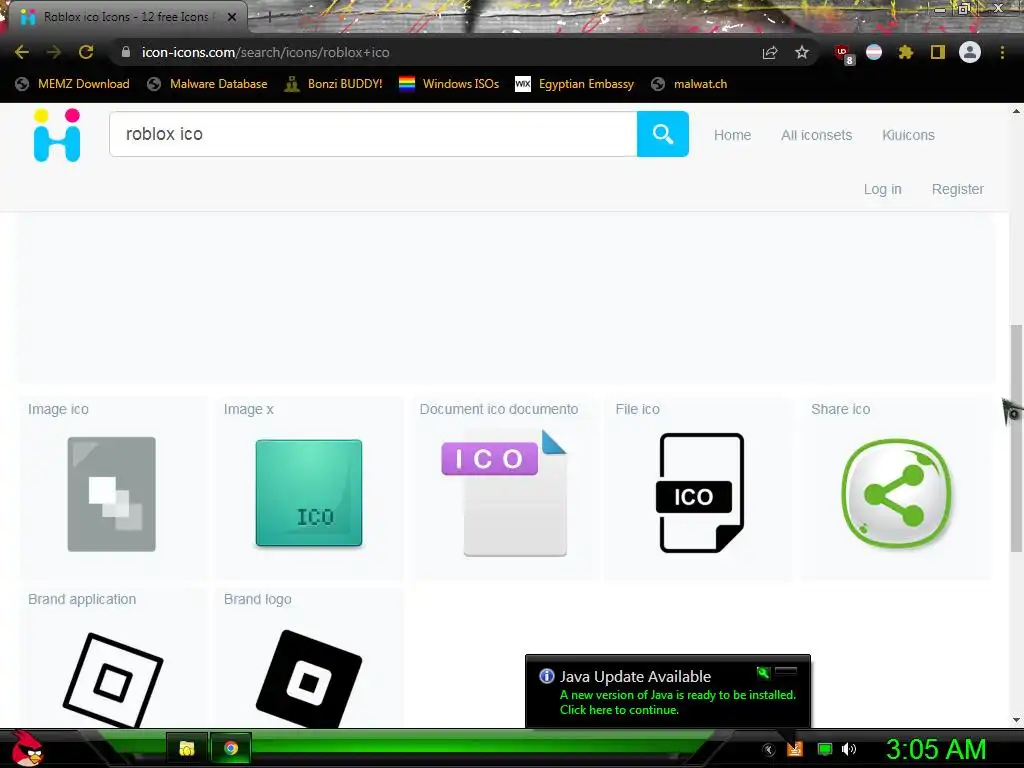Click the 'Brand logo' caption
Screen dimensions: 1024x768
[257, 600]
